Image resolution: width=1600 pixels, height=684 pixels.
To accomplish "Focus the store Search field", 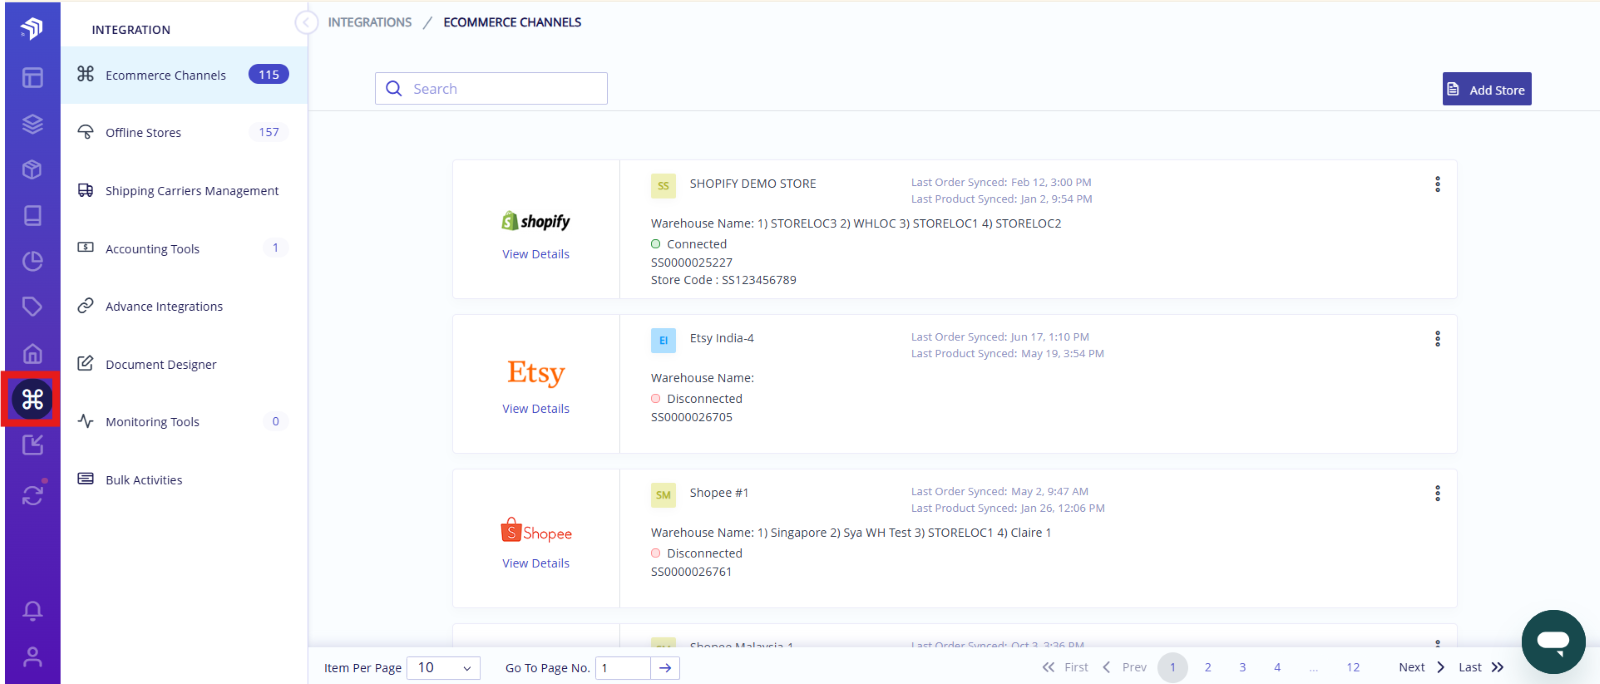I will click(x=491, y=88).
